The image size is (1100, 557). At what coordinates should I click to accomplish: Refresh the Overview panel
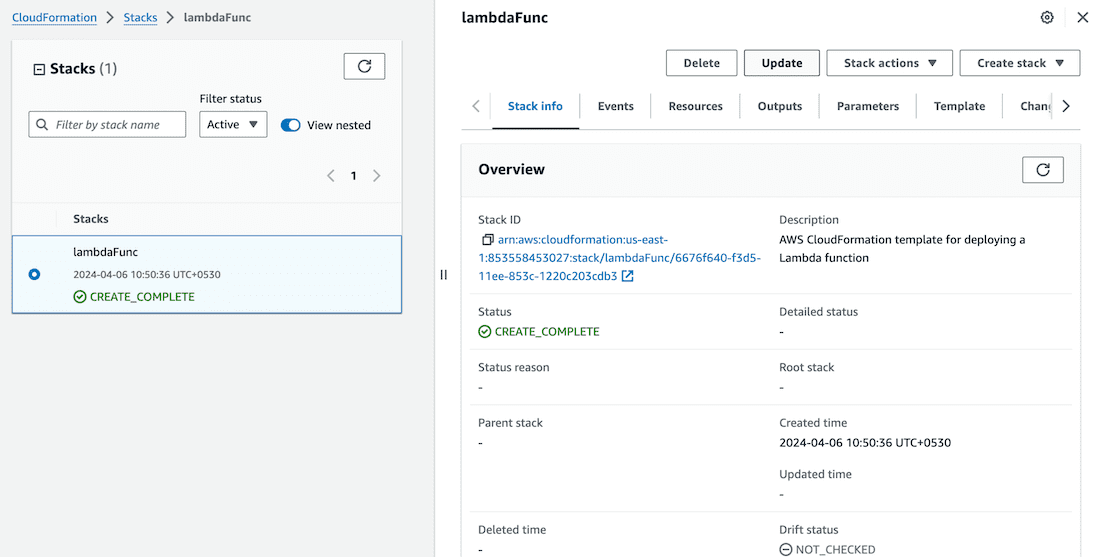(1042, 170)
